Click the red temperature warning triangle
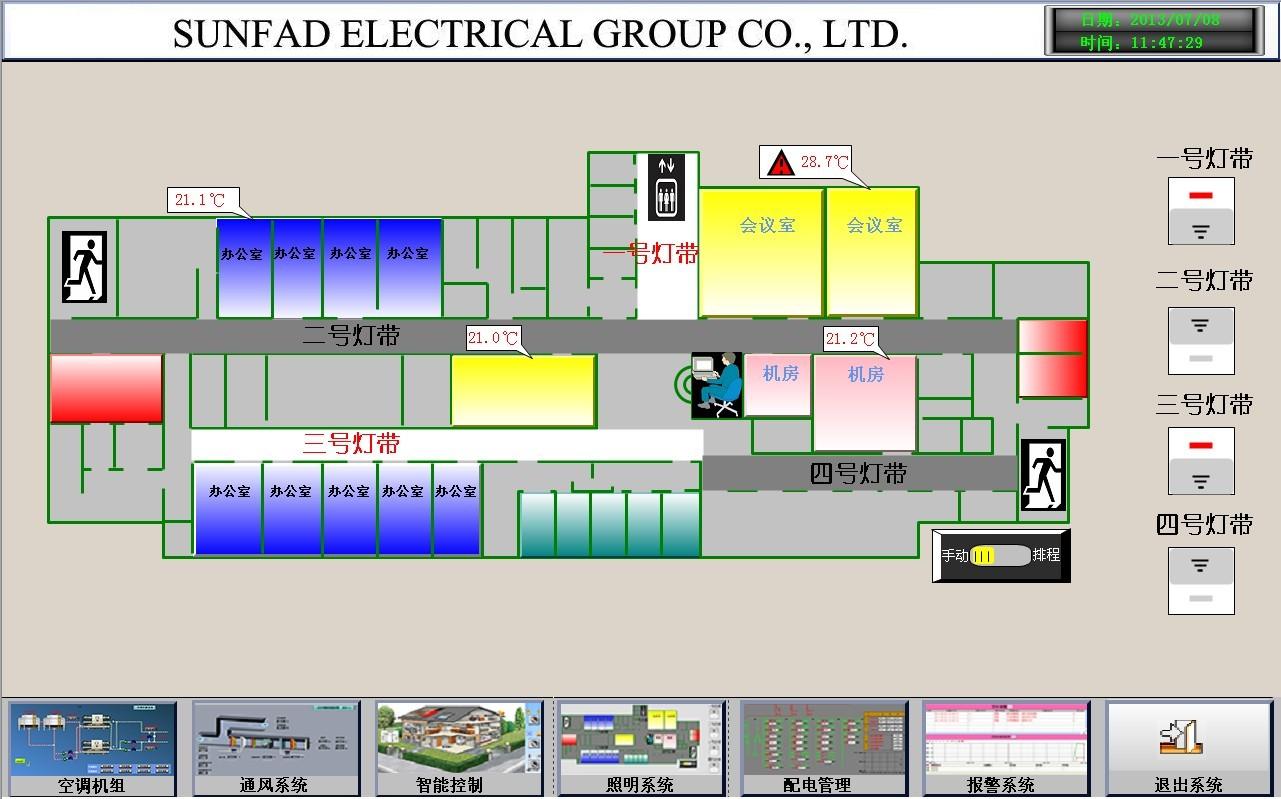This screenshot has height=799, width=1281. [780, 162]
